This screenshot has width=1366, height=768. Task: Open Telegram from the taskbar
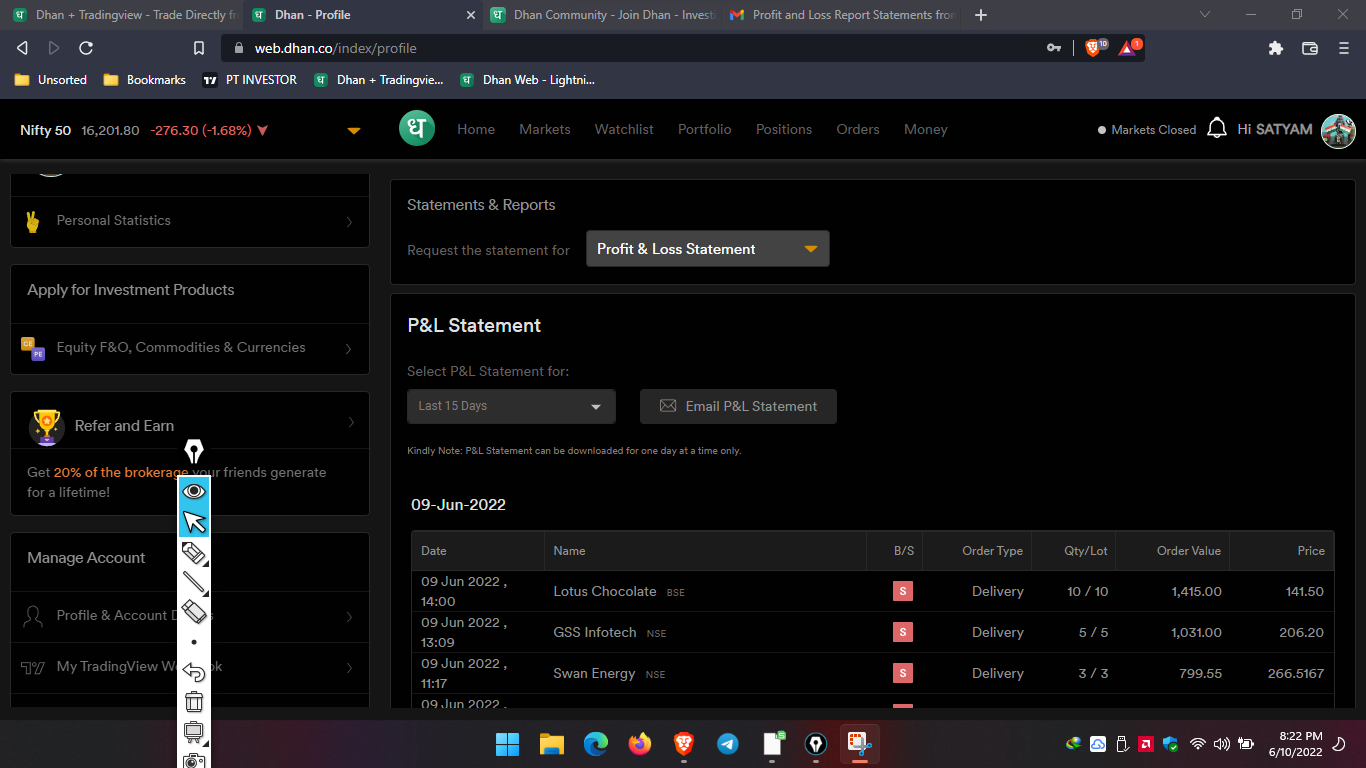(x=728, y=744)
